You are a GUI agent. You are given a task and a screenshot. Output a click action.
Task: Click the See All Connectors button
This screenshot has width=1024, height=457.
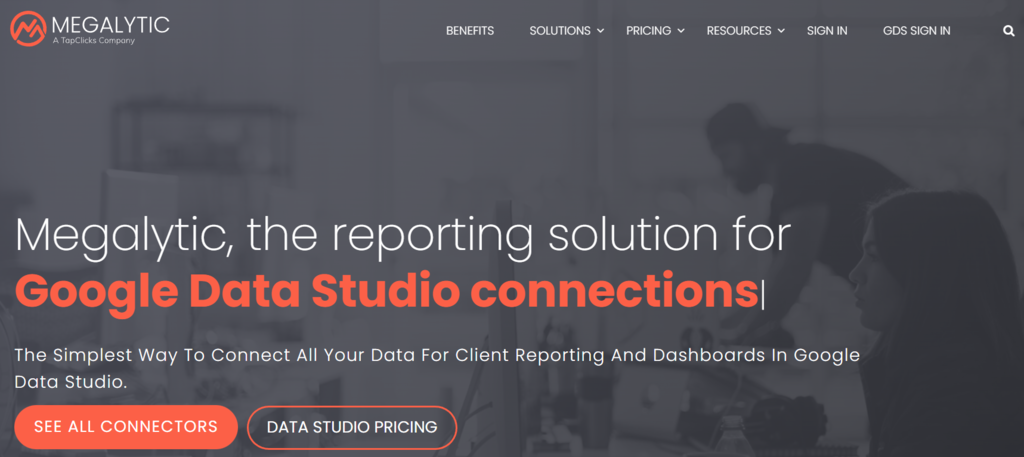pyautogui.click(x=126, y=427)
